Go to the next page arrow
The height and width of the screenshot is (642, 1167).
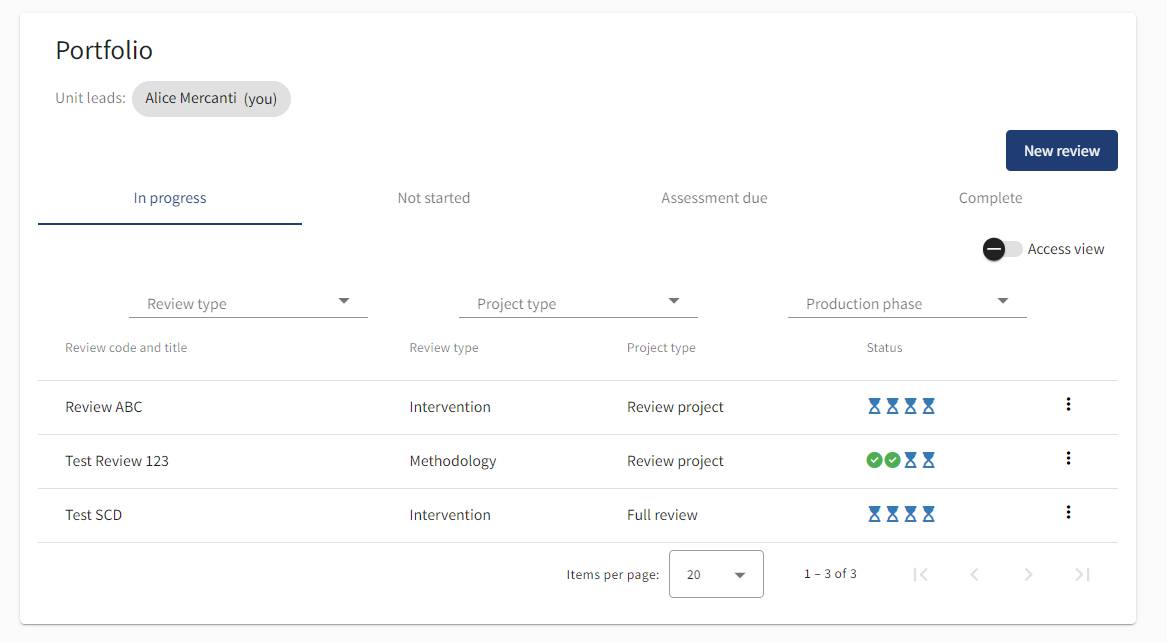tap(1028, 574)
